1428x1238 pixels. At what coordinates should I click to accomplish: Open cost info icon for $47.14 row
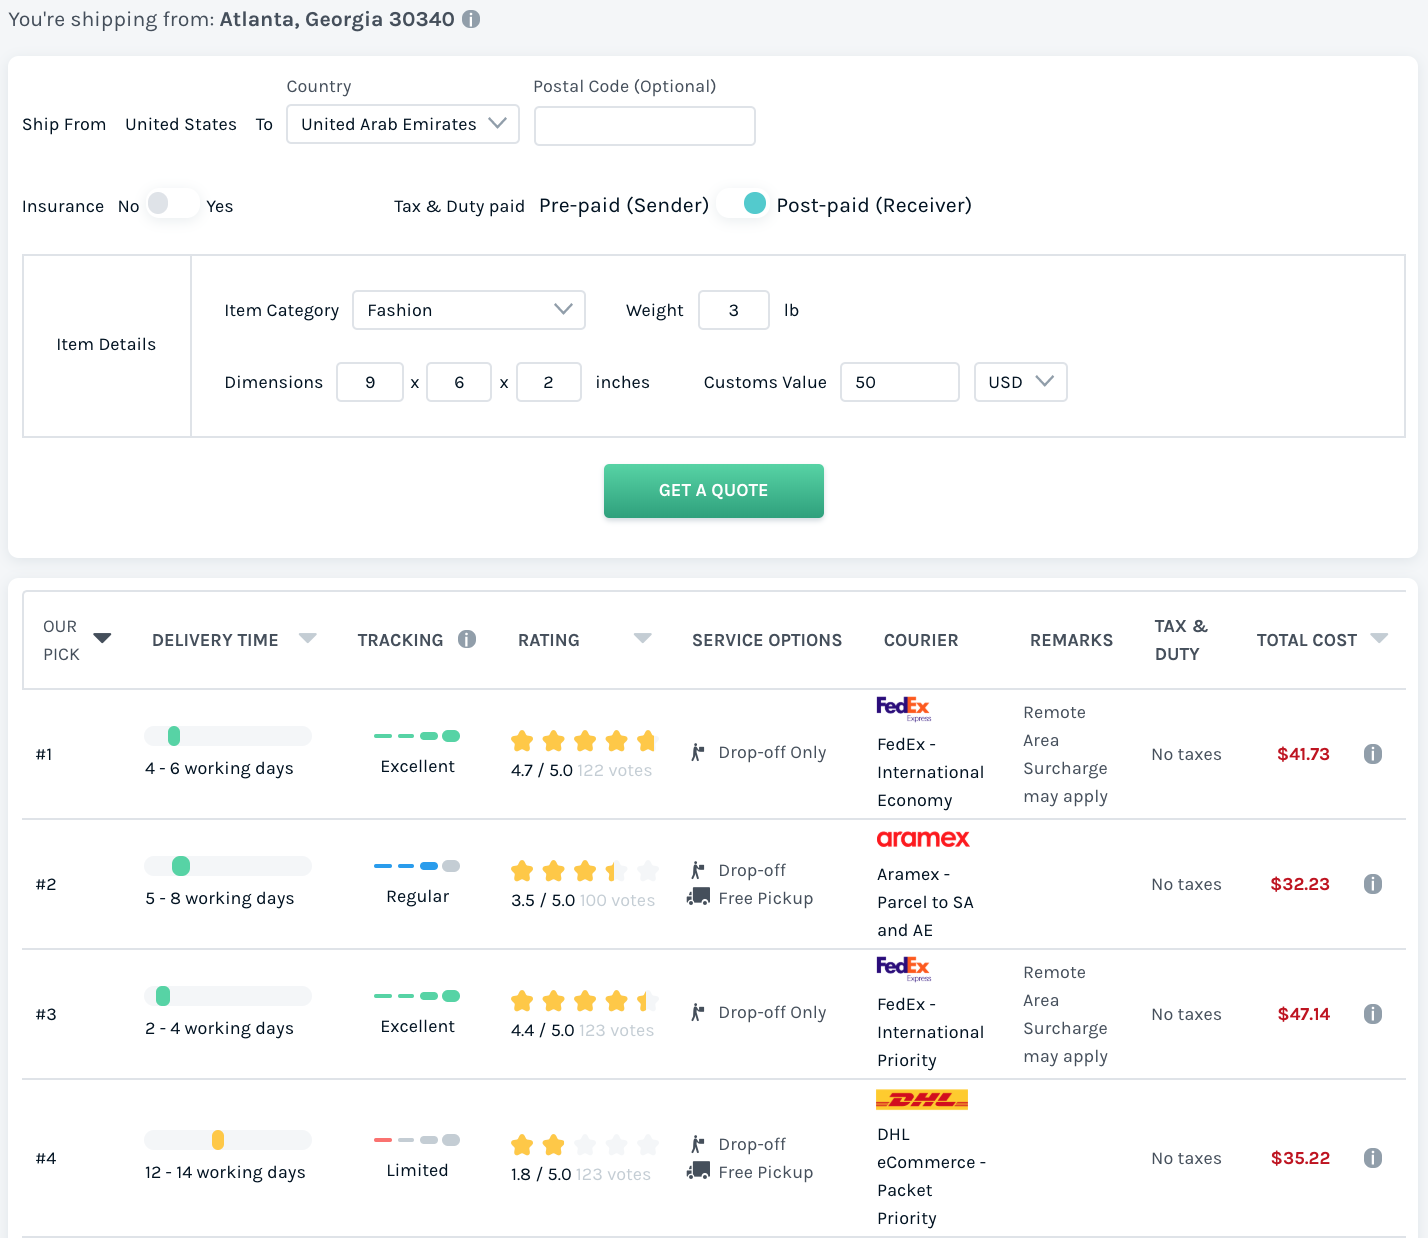1373,1014
